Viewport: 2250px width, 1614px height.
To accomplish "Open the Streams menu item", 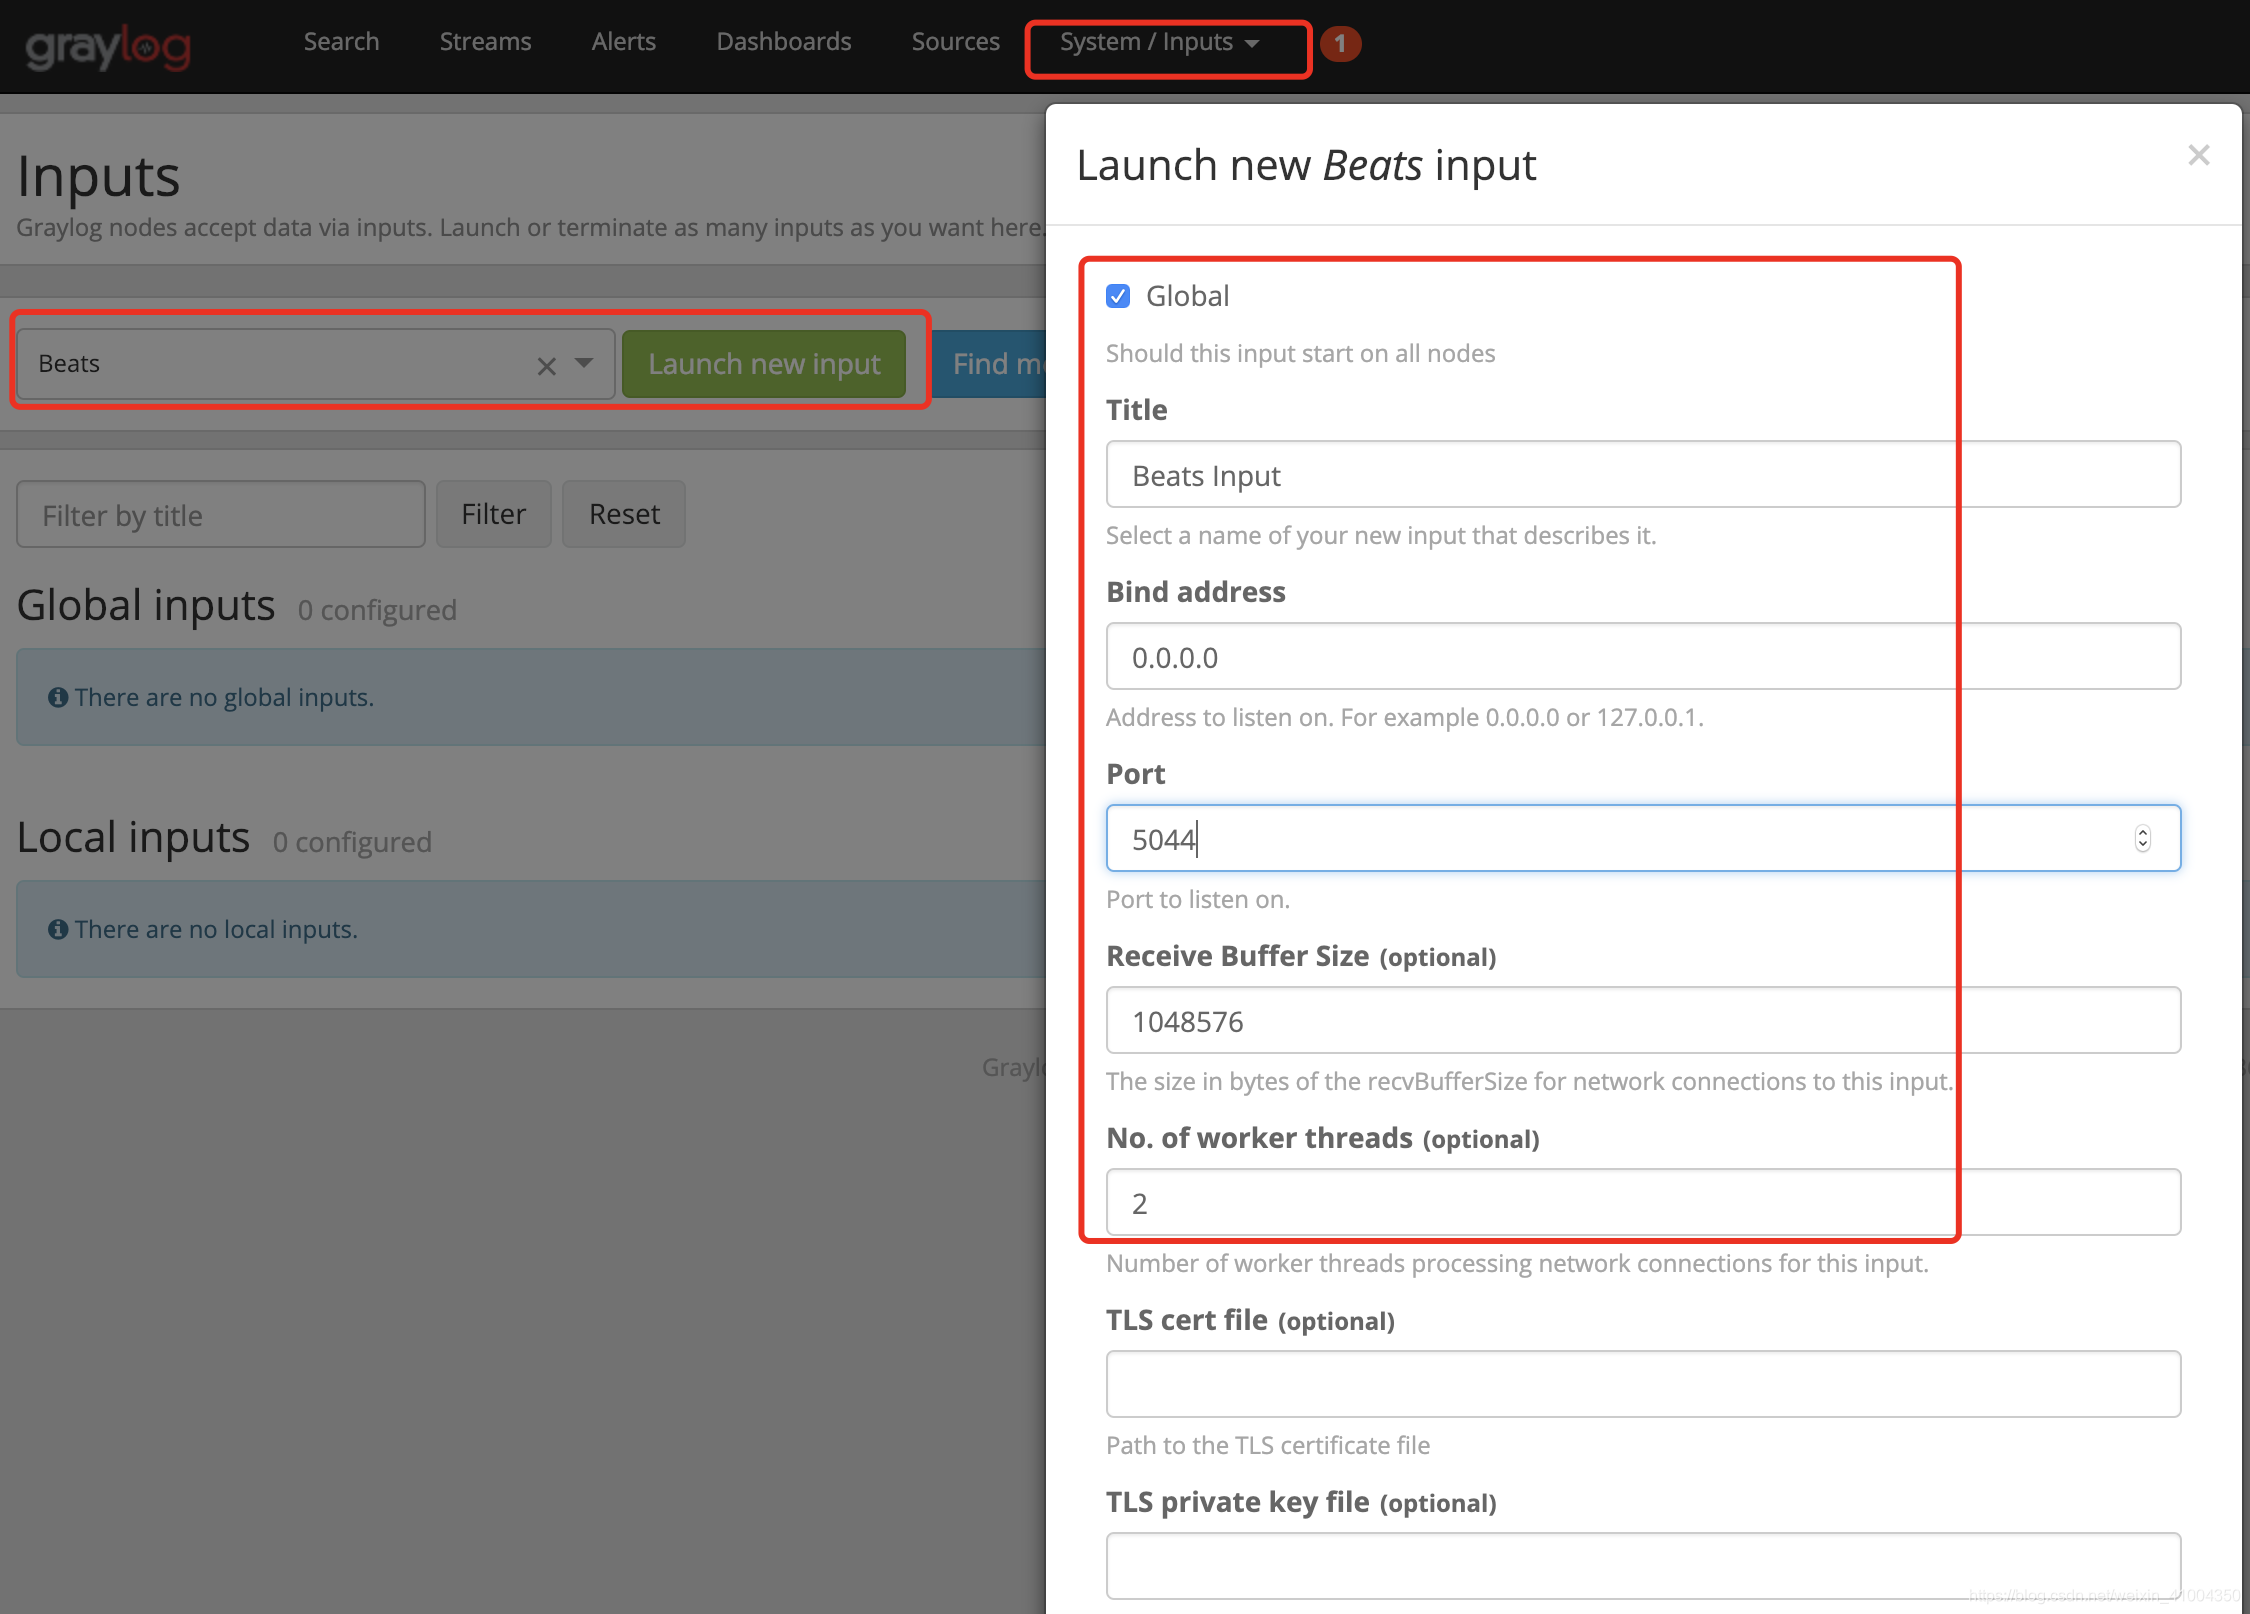I will (x=485, y=42).
